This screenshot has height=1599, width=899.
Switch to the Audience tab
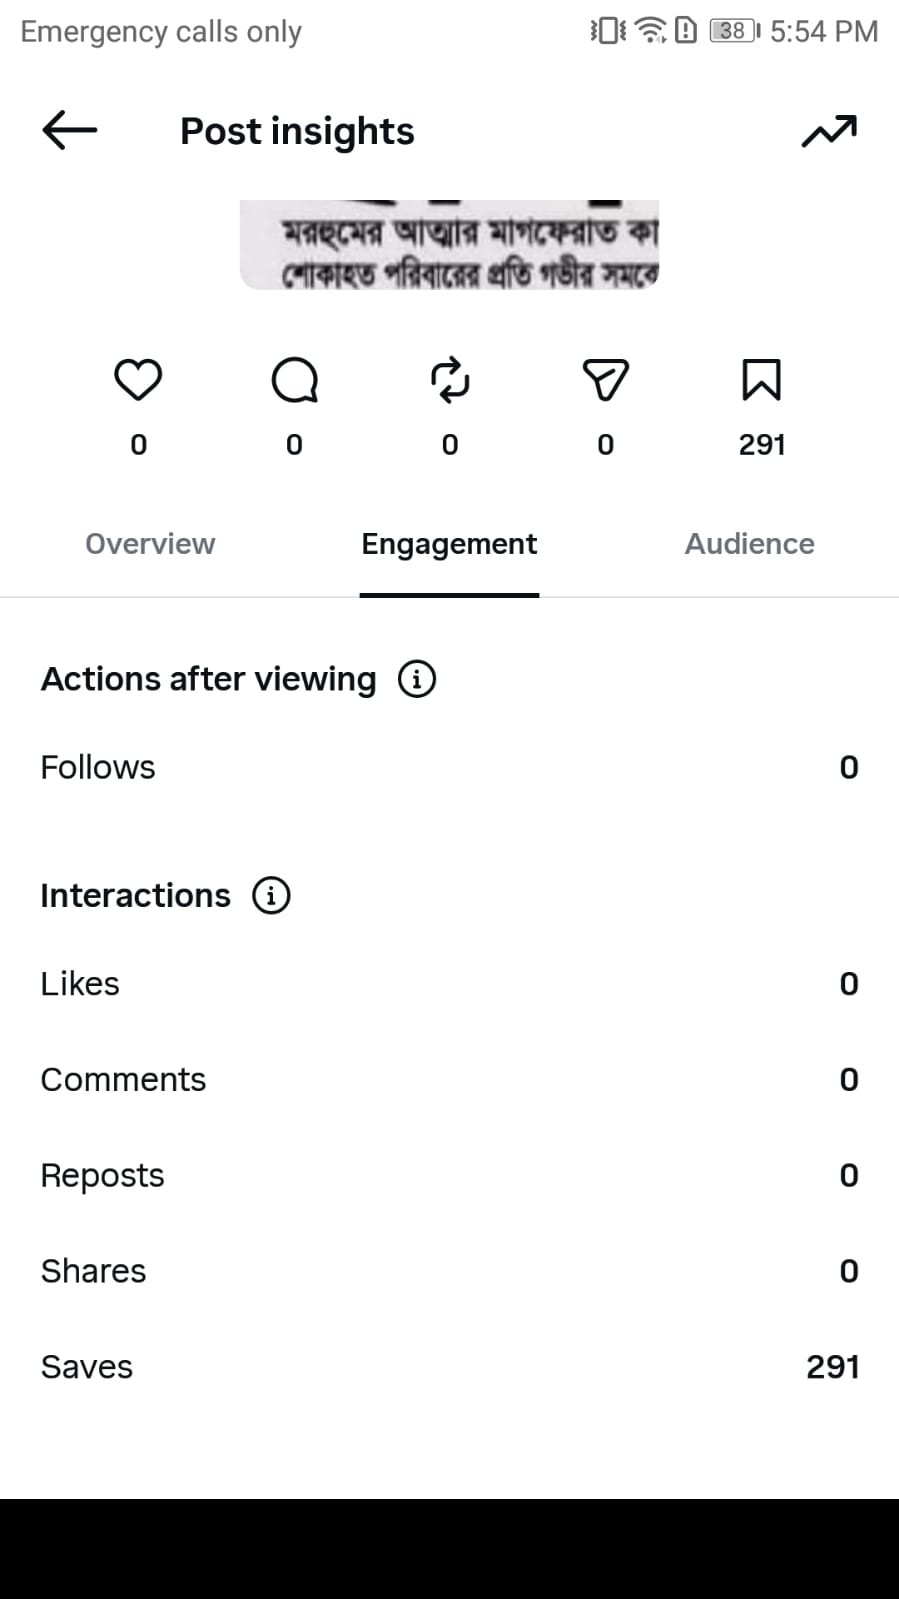[x=749, y=544]
